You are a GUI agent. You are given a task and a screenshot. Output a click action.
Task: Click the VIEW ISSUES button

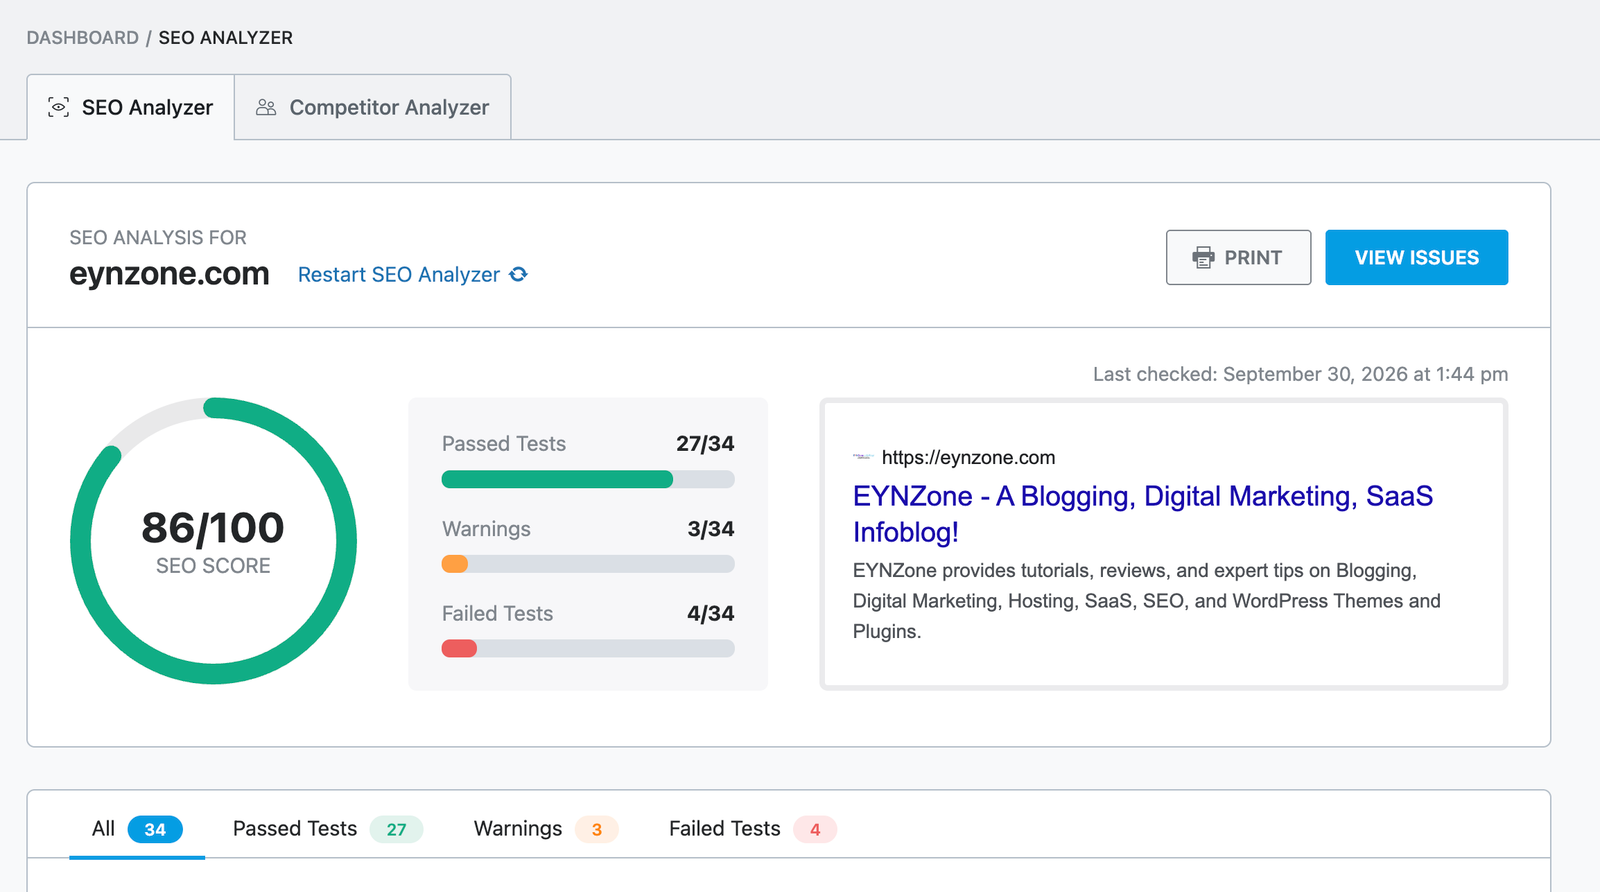[1417, 258]
